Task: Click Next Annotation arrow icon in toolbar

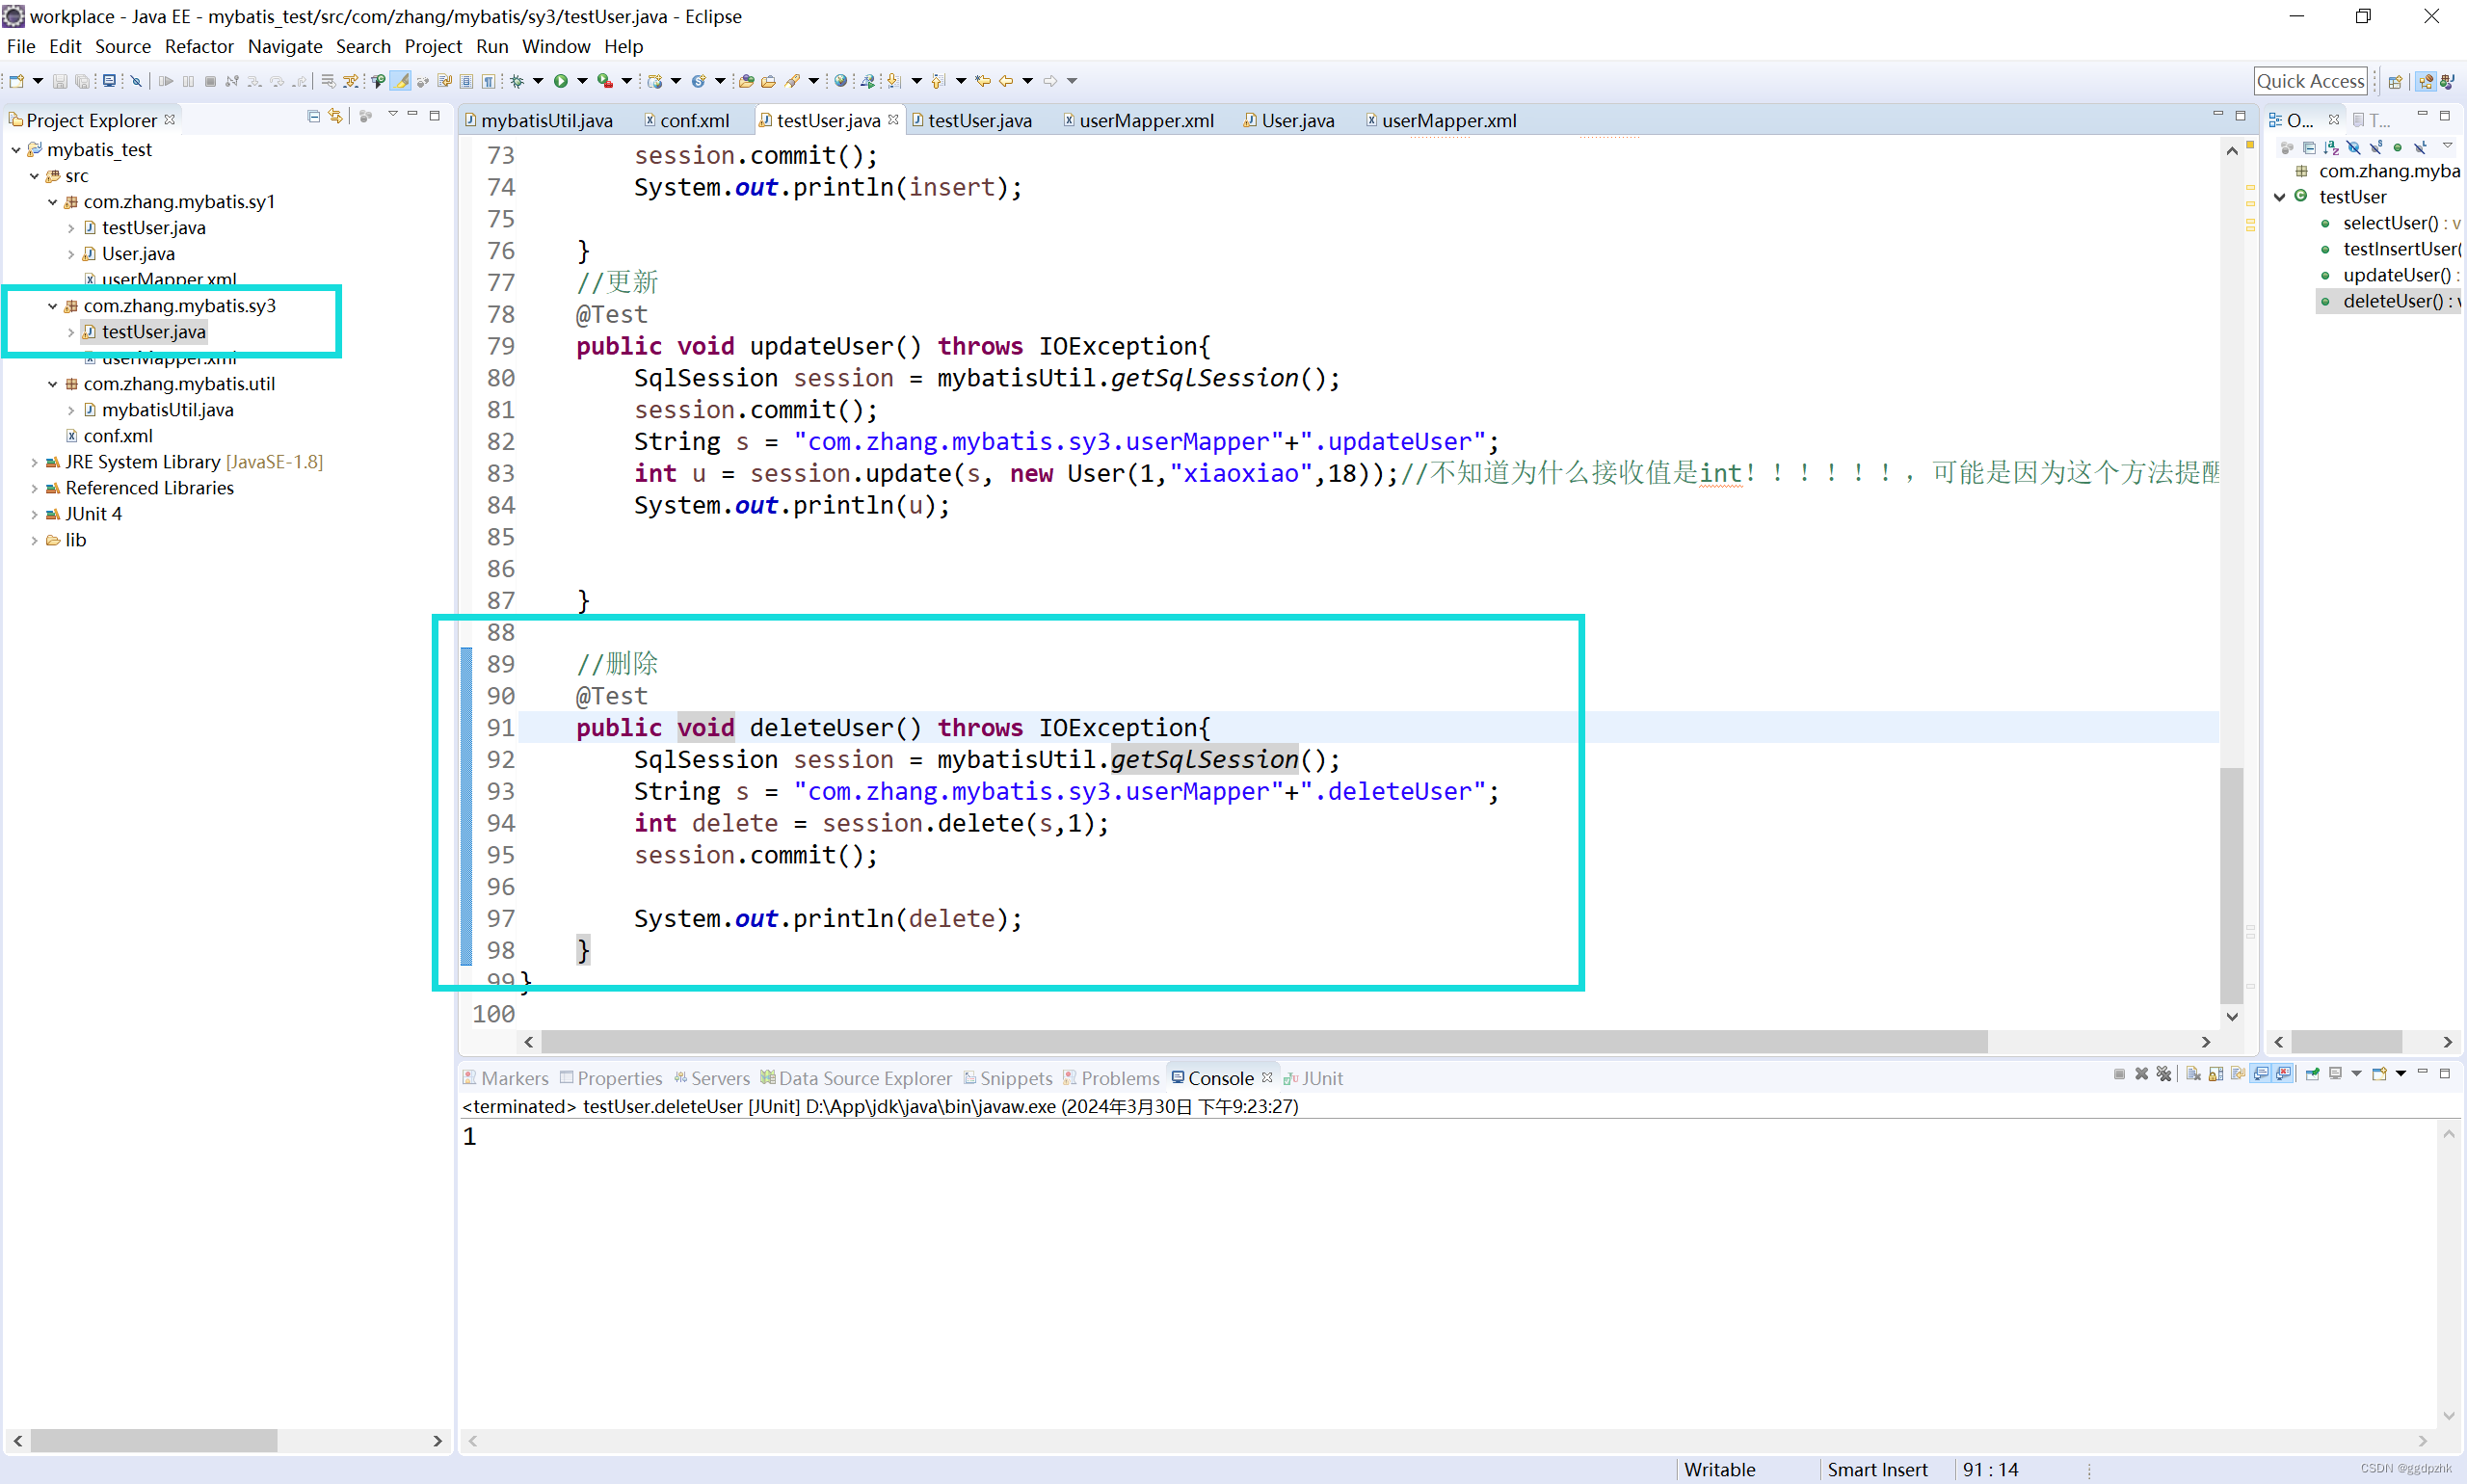Action: [894, 81]
